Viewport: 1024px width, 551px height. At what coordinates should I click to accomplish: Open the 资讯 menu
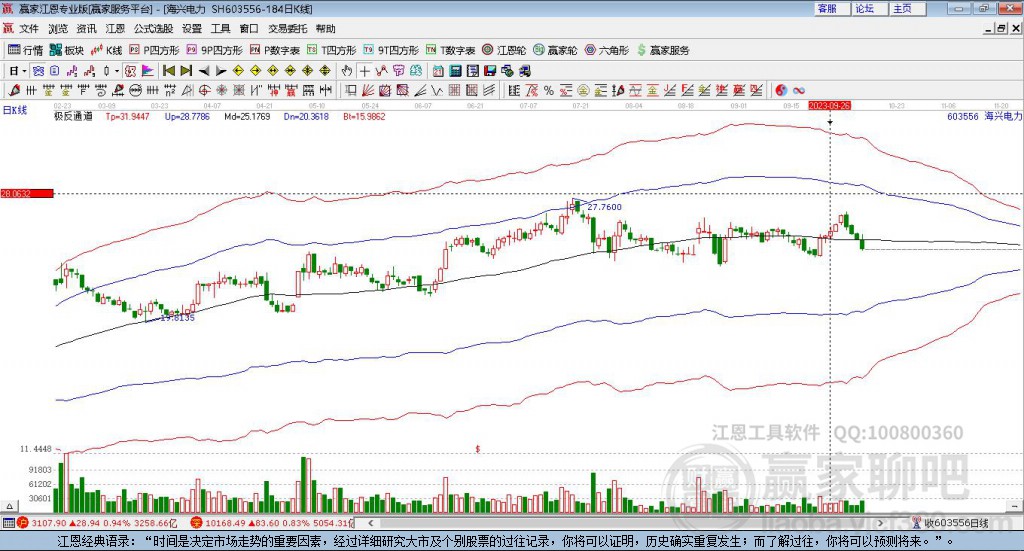86,29
